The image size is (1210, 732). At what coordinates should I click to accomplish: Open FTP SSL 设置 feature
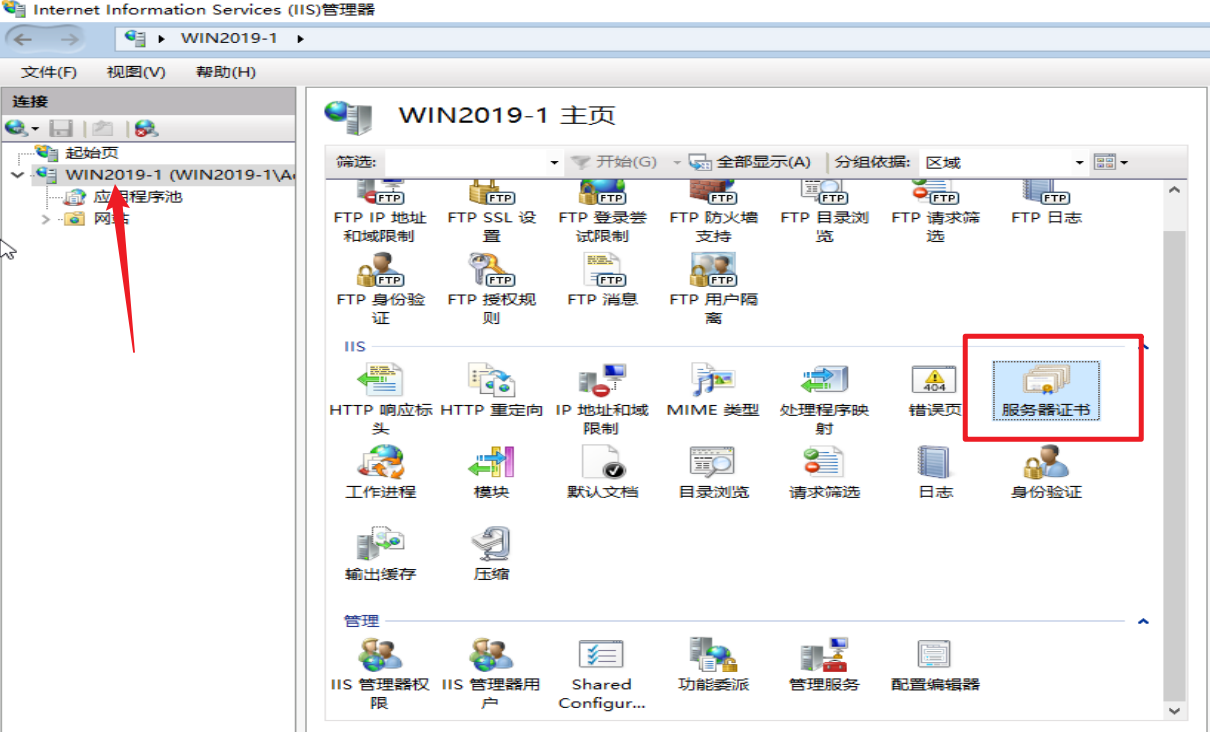tap(491, 212)
